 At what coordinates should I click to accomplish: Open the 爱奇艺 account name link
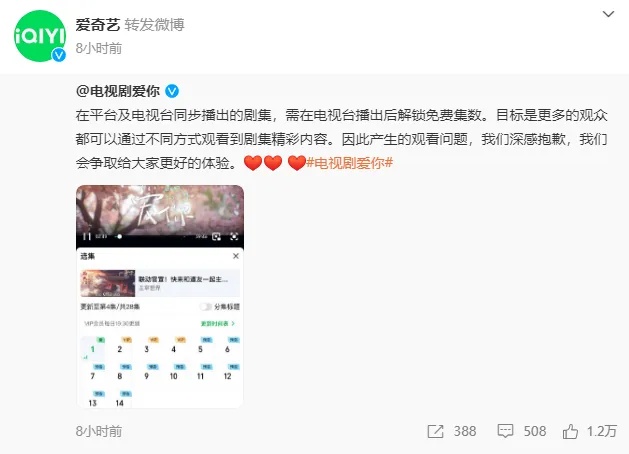click(98, 25)
